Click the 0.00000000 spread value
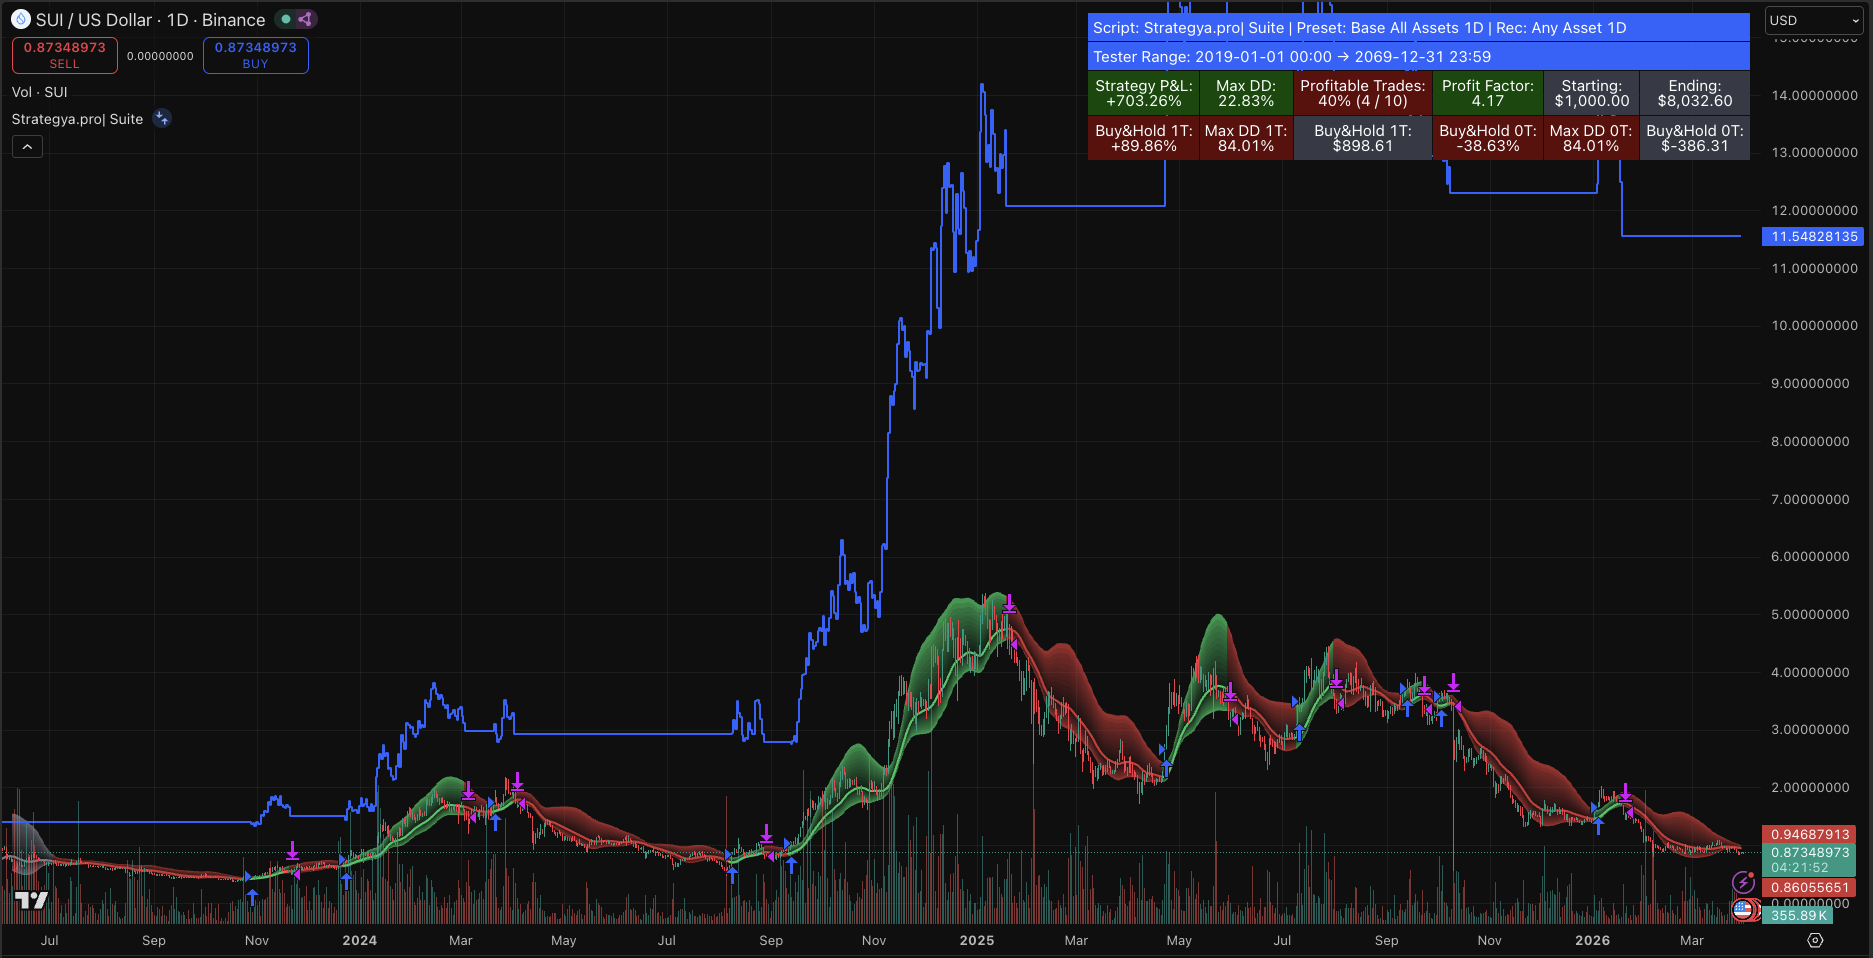1873x958 pixels. click(160, 56)
